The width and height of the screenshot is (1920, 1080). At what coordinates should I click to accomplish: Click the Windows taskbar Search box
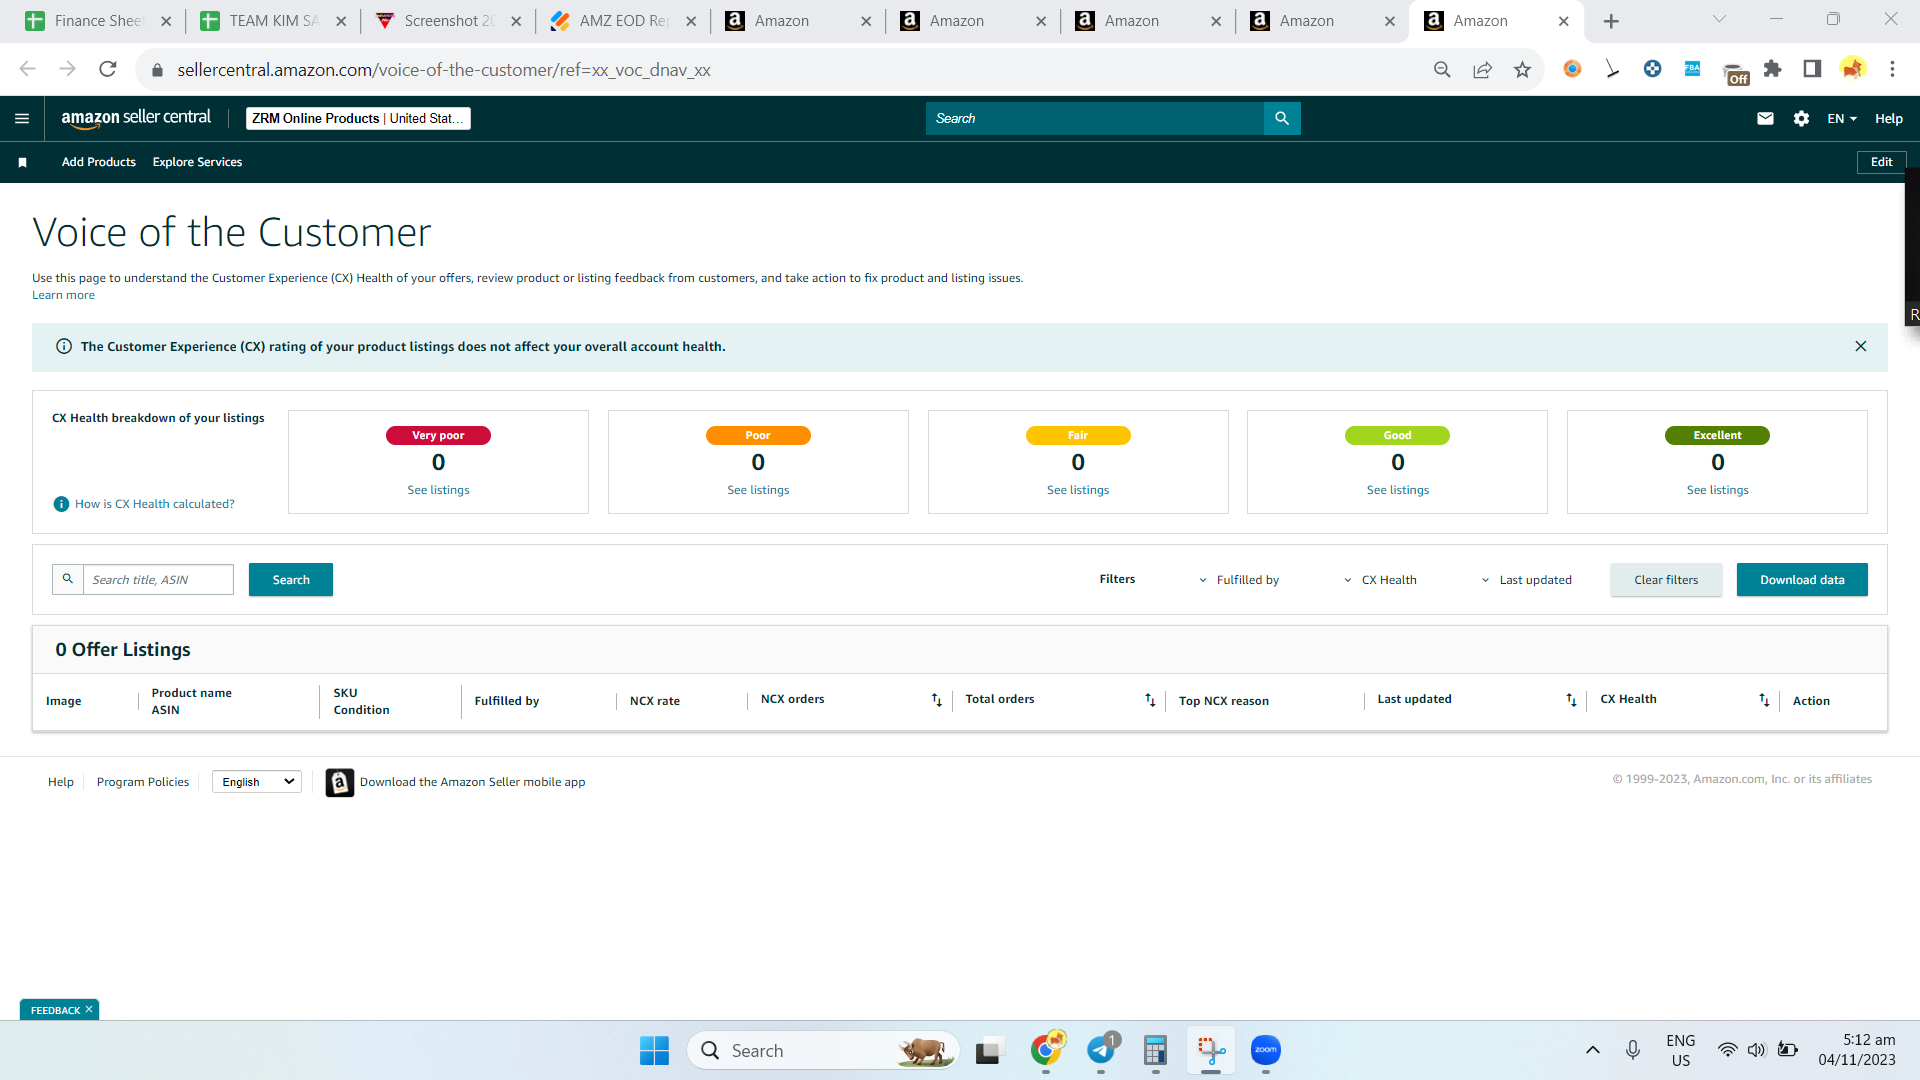pyautogui.click(x=822, y=1050)
